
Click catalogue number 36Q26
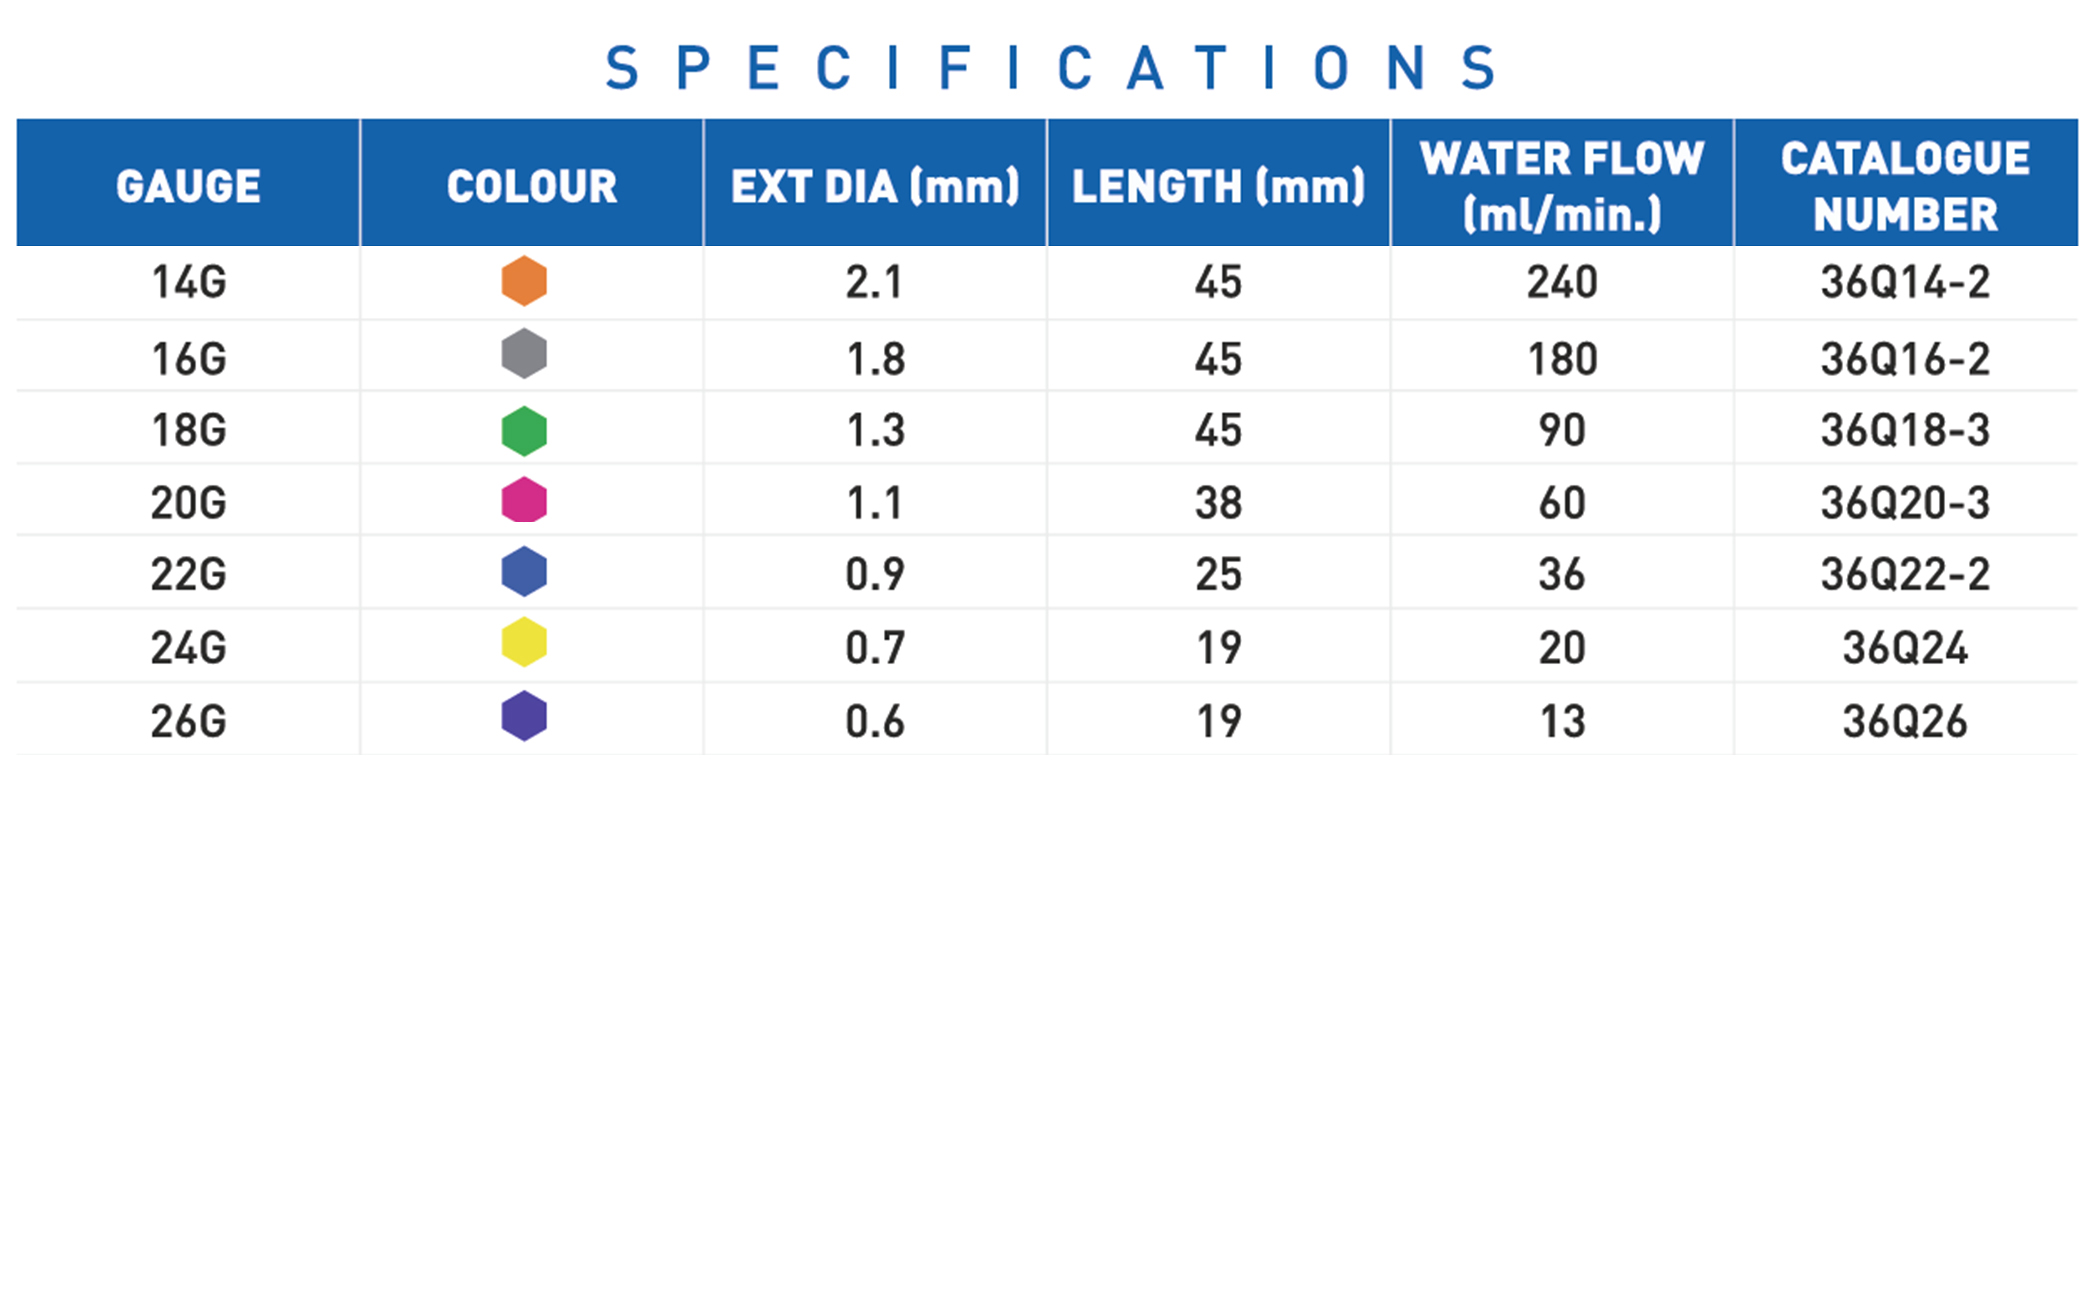[1905, 722]
